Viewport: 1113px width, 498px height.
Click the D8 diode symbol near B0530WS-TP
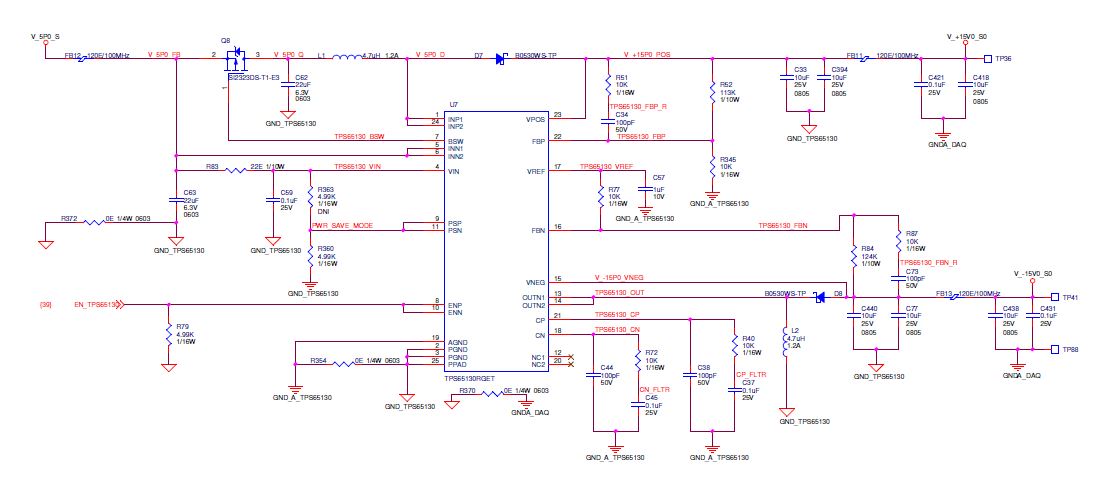click(820, 298)
